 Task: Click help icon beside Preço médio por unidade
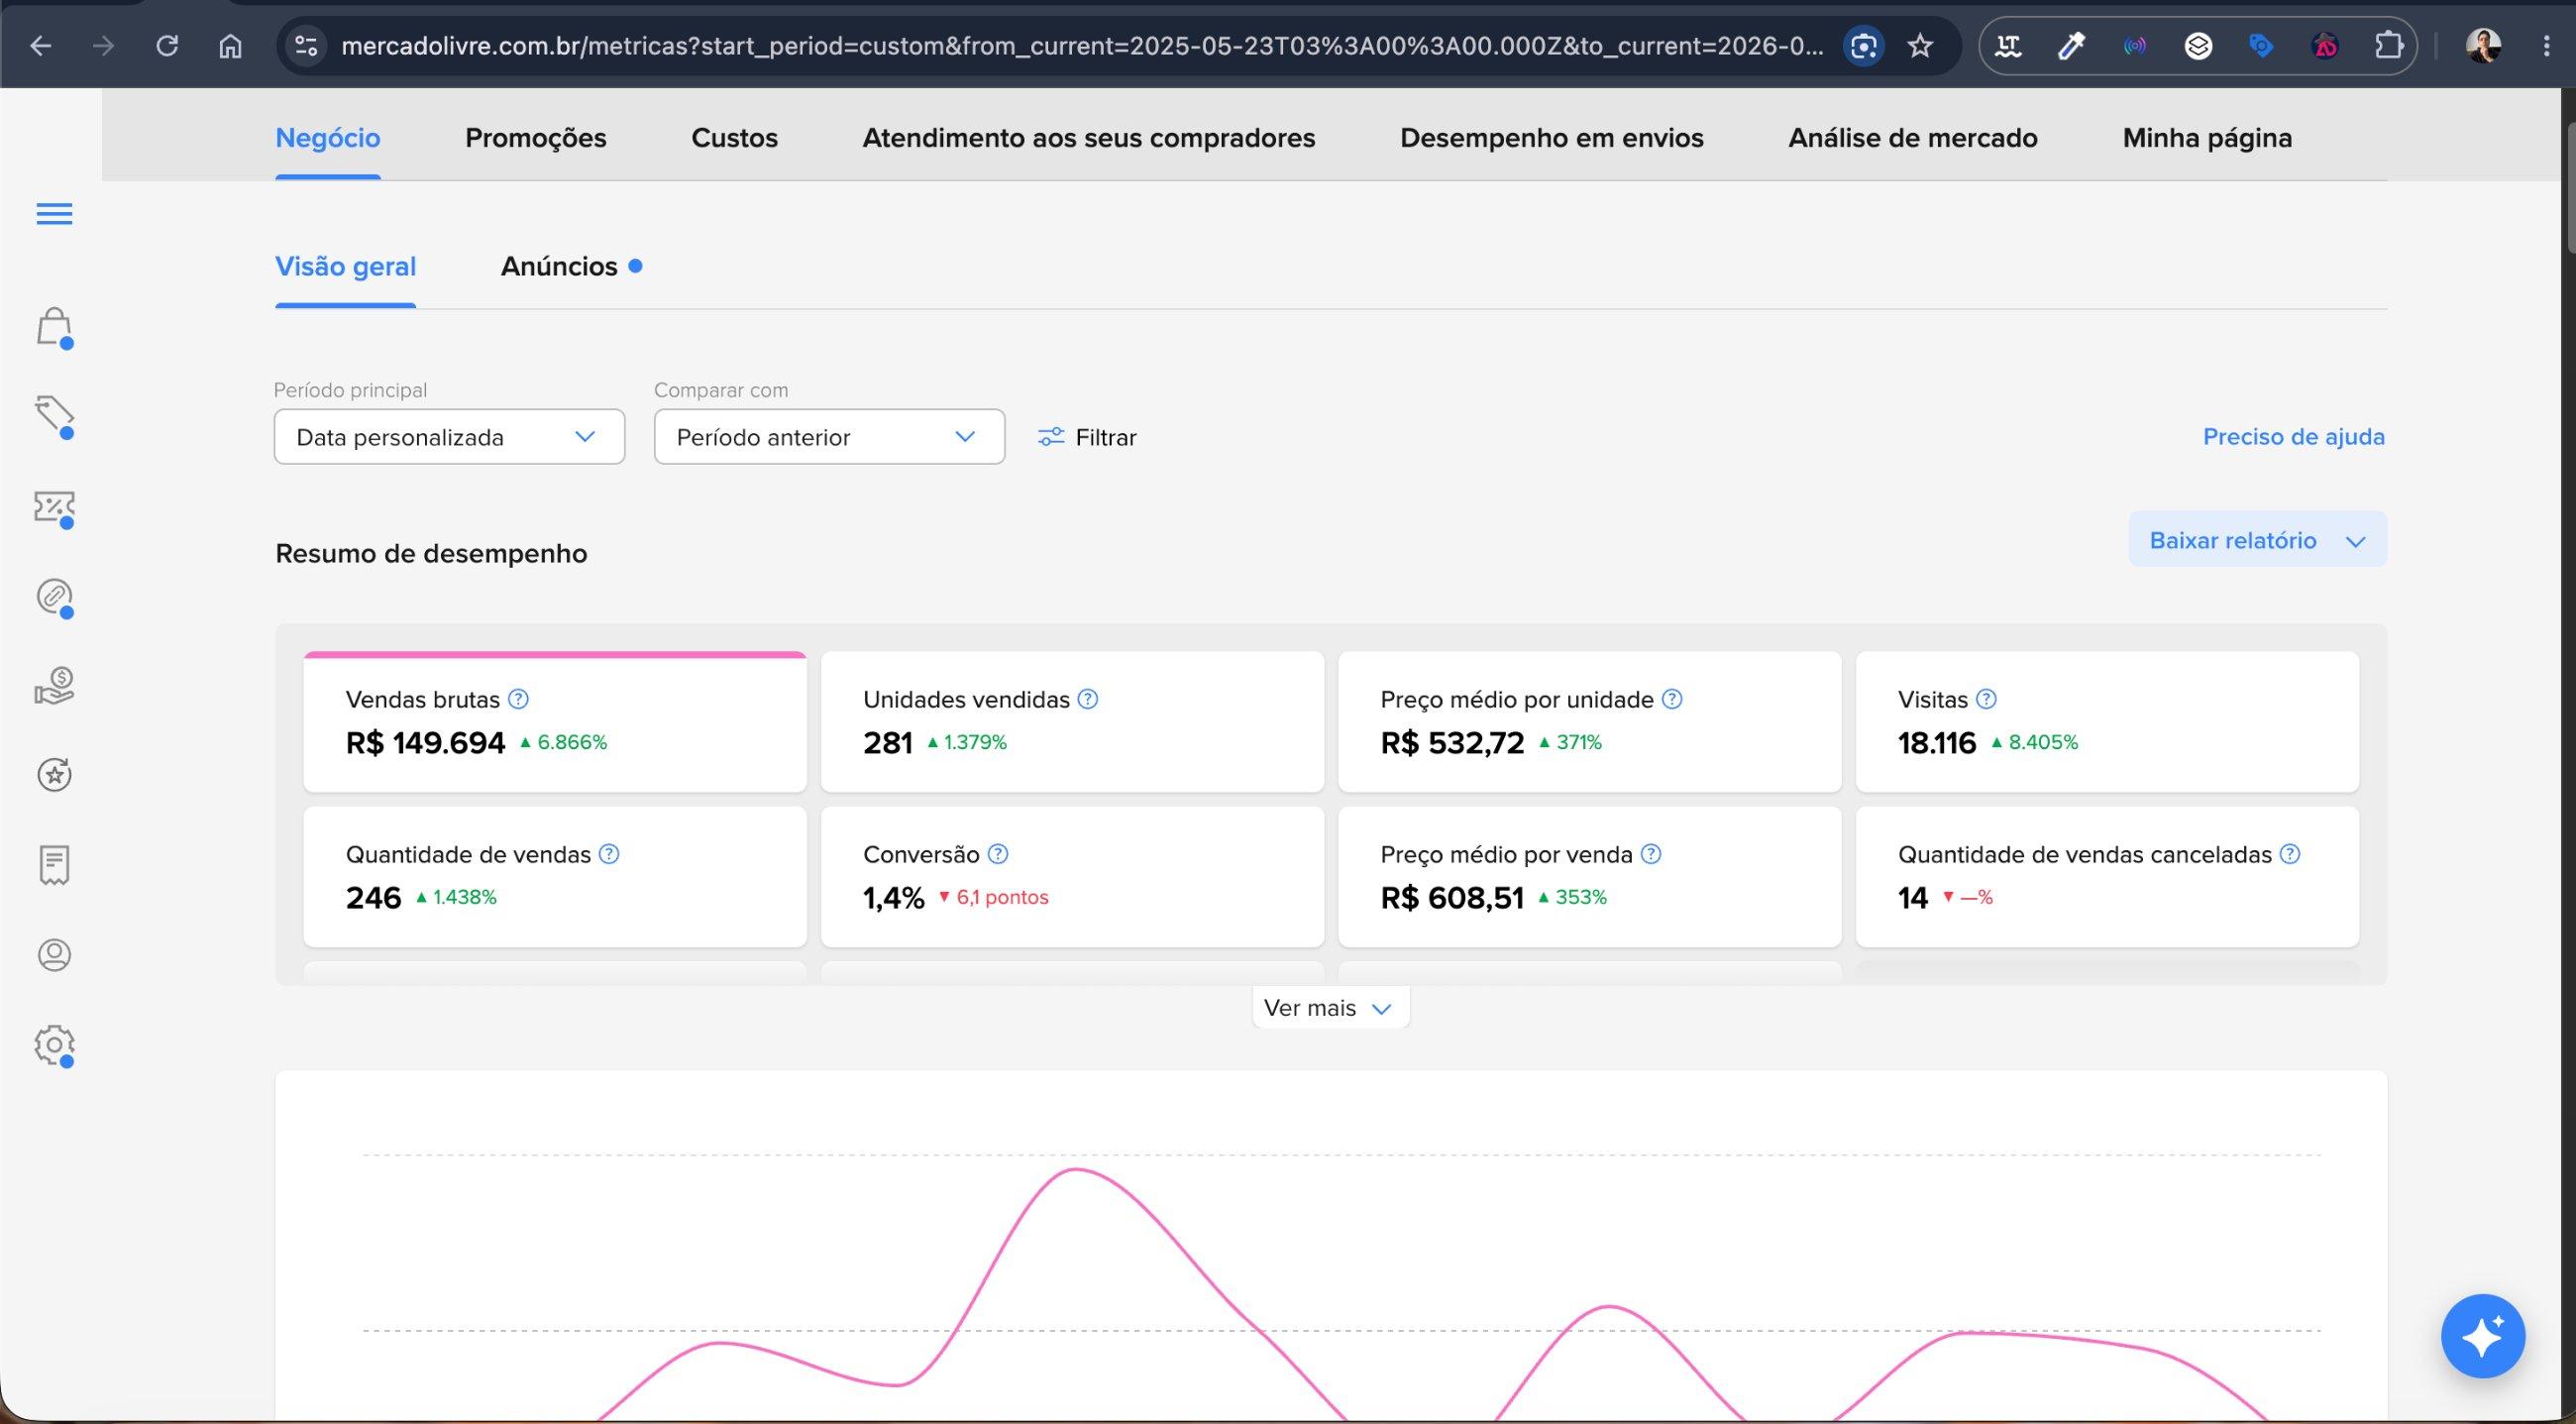pos(1672,699)
